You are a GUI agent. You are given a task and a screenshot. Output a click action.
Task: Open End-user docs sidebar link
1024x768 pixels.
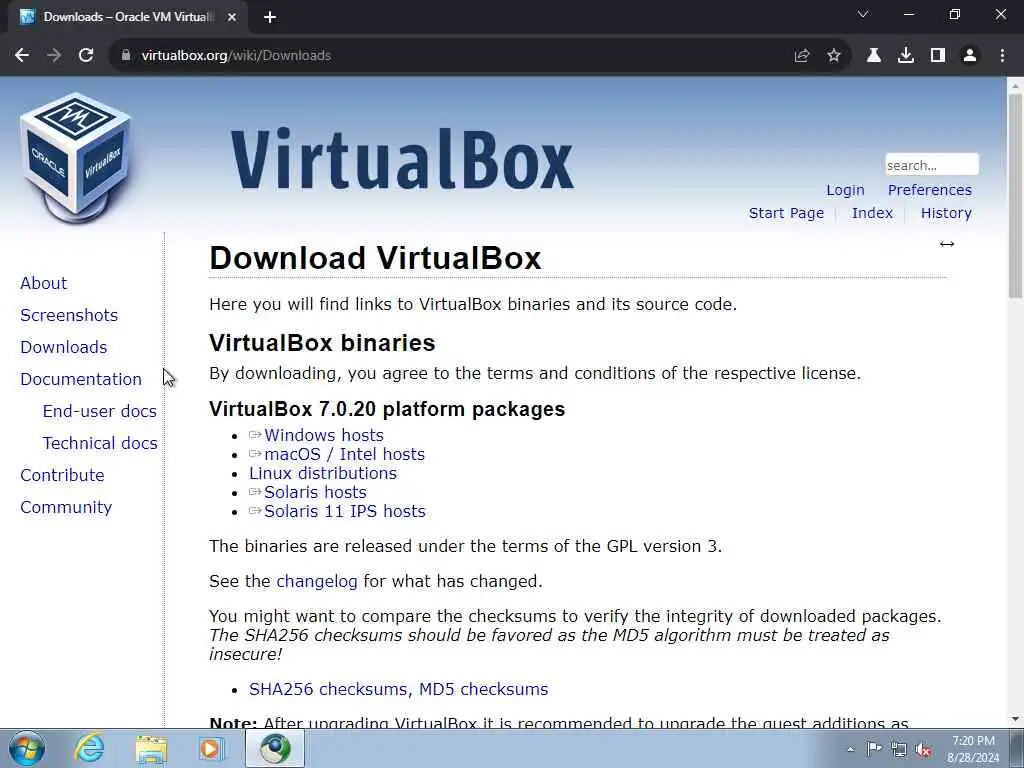(x=99, y=411)
